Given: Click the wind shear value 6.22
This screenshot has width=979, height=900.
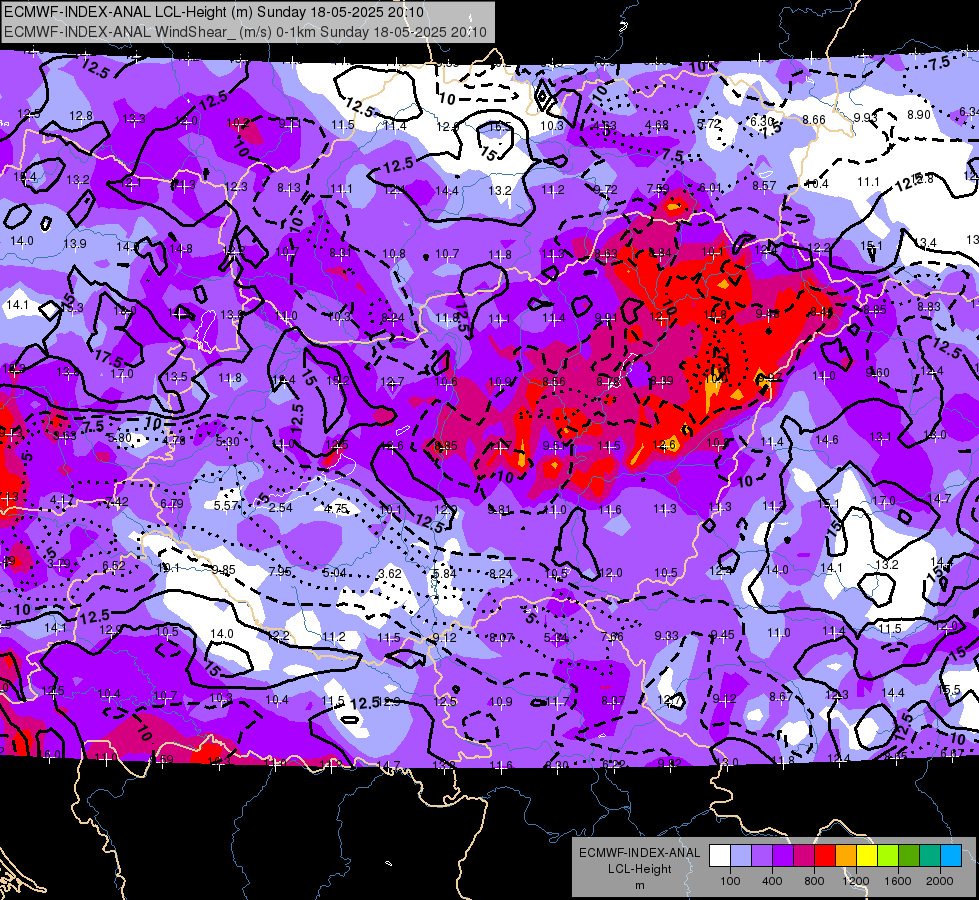Looking at the screenshot, I should click(613, 764).
